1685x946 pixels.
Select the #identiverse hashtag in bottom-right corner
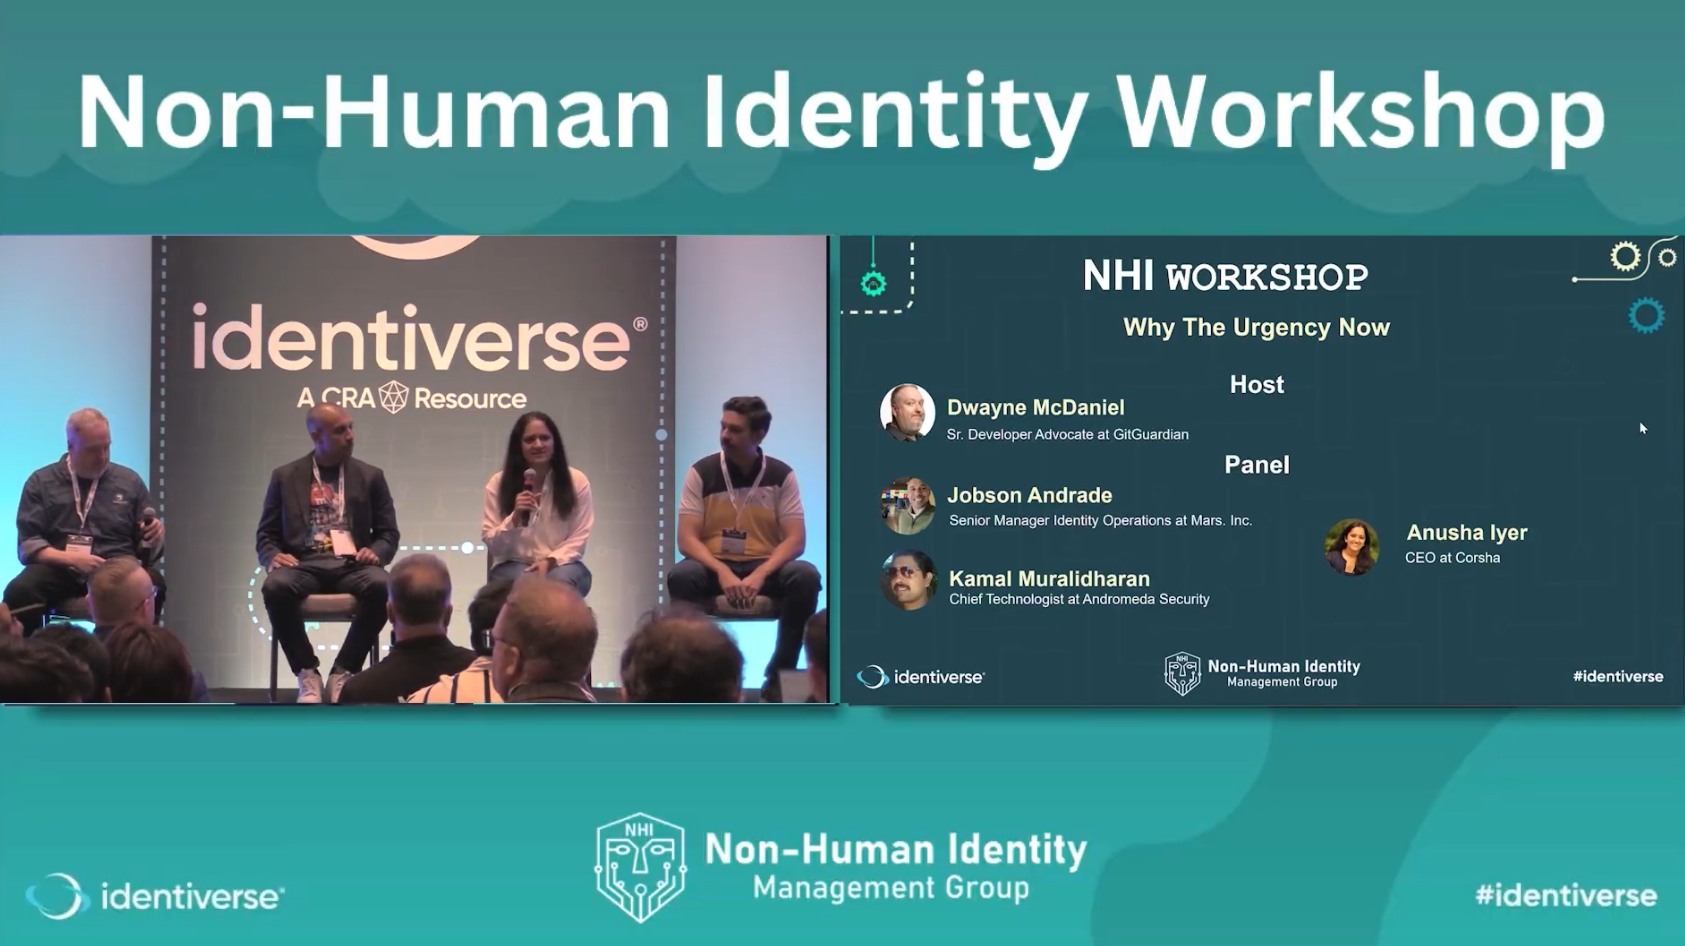(1565, 895)
